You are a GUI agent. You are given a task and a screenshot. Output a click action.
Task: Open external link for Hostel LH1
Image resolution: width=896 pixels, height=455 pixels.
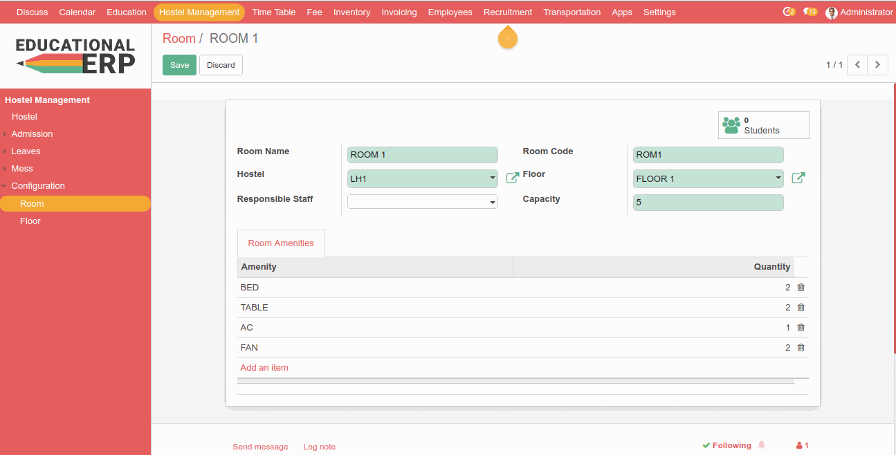point(512,178)
